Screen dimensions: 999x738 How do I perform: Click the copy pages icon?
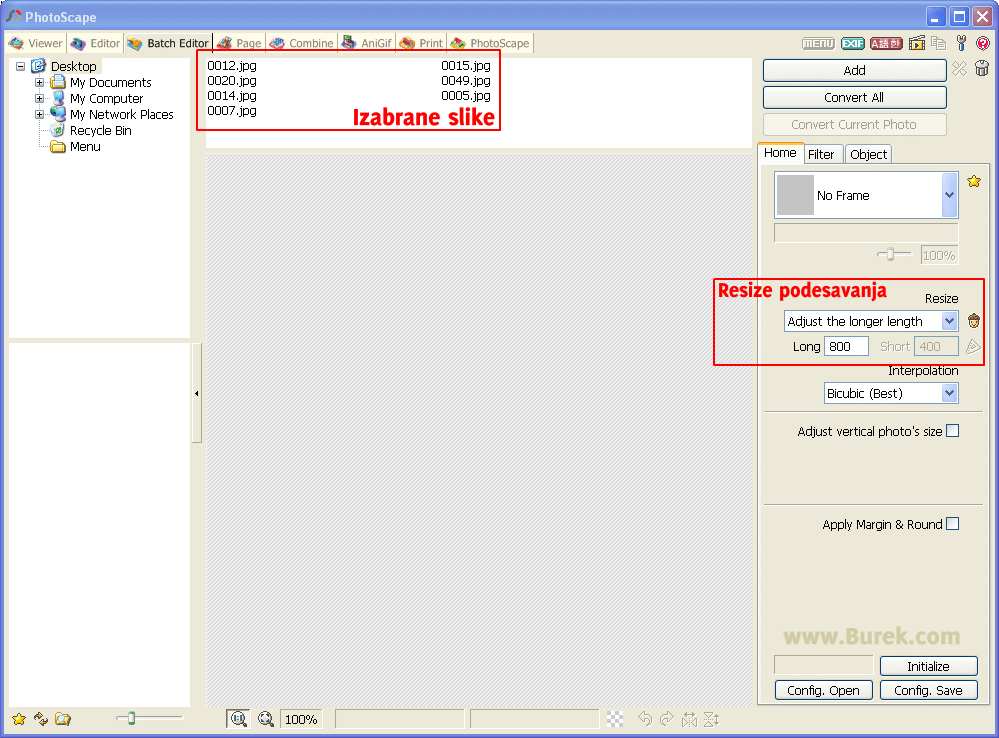tap(938, 43)
